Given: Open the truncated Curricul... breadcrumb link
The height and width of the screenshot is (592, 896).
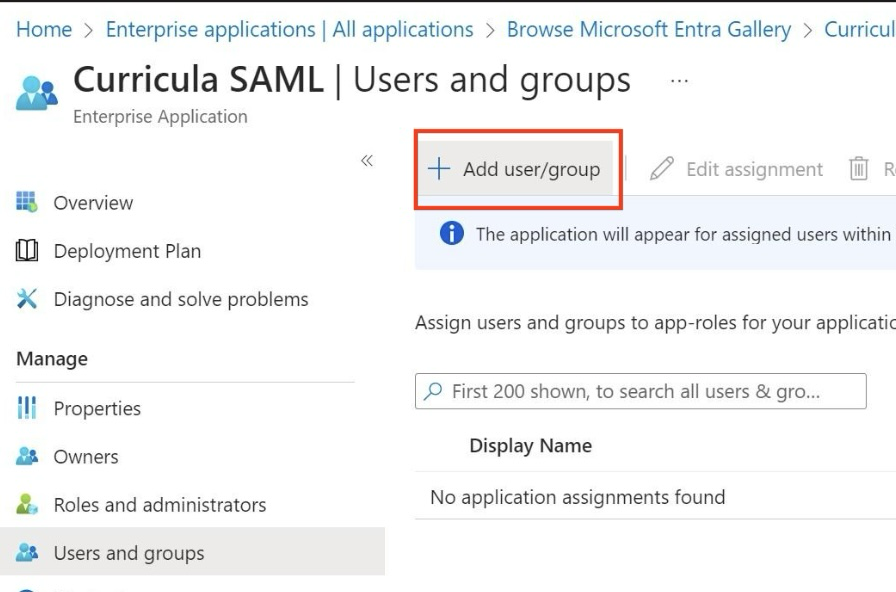Looking at the screenshot, I should point(859,29).
